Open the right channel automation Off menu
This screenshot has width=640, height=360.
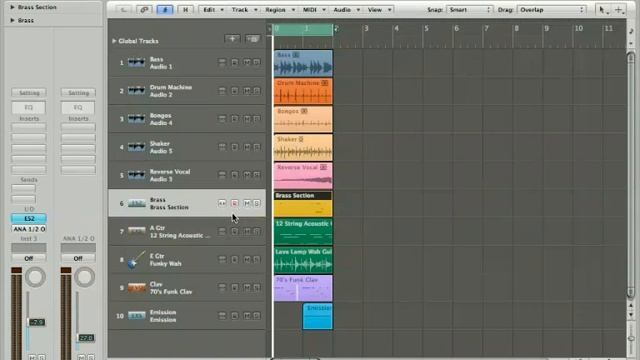78,258
